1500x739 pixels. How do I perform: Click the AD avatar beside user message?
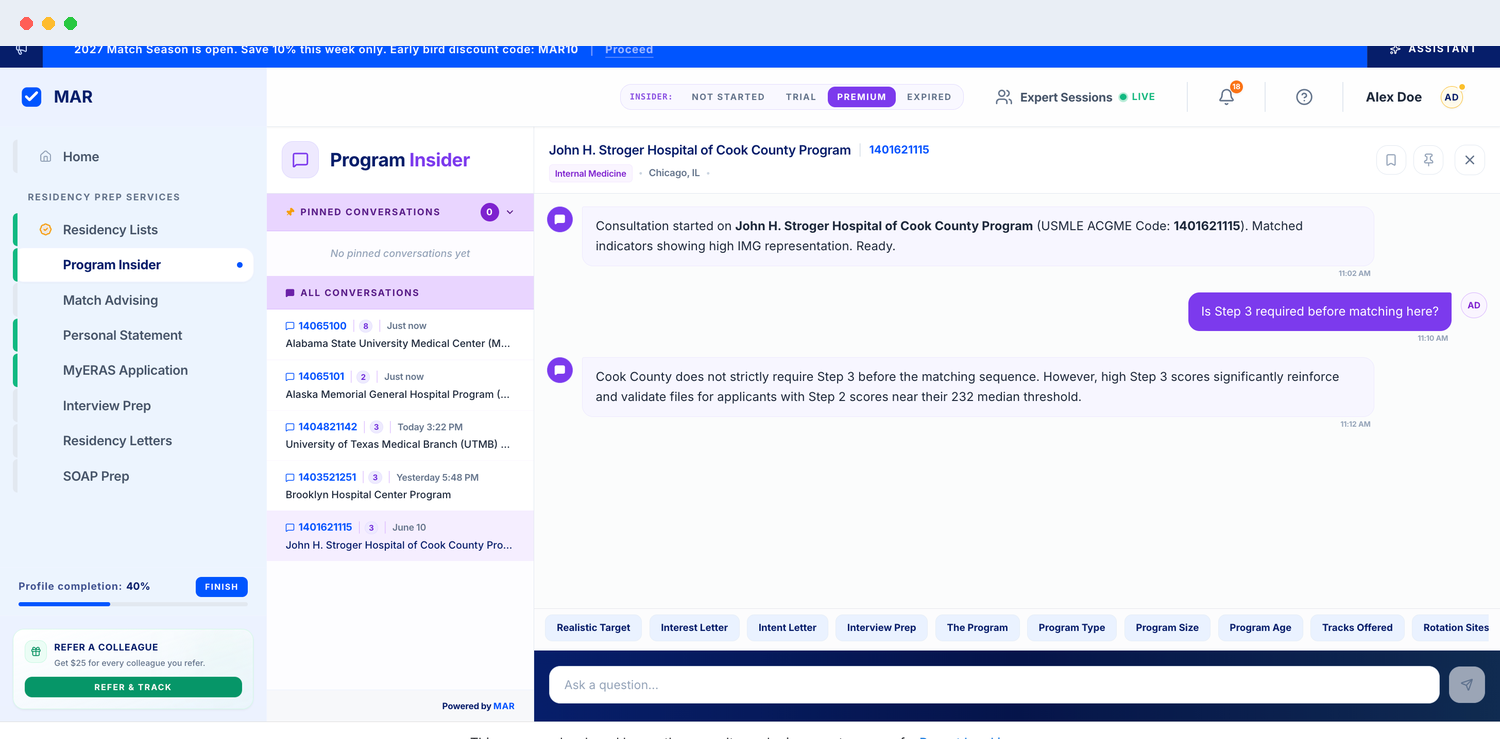point(1474,305)
